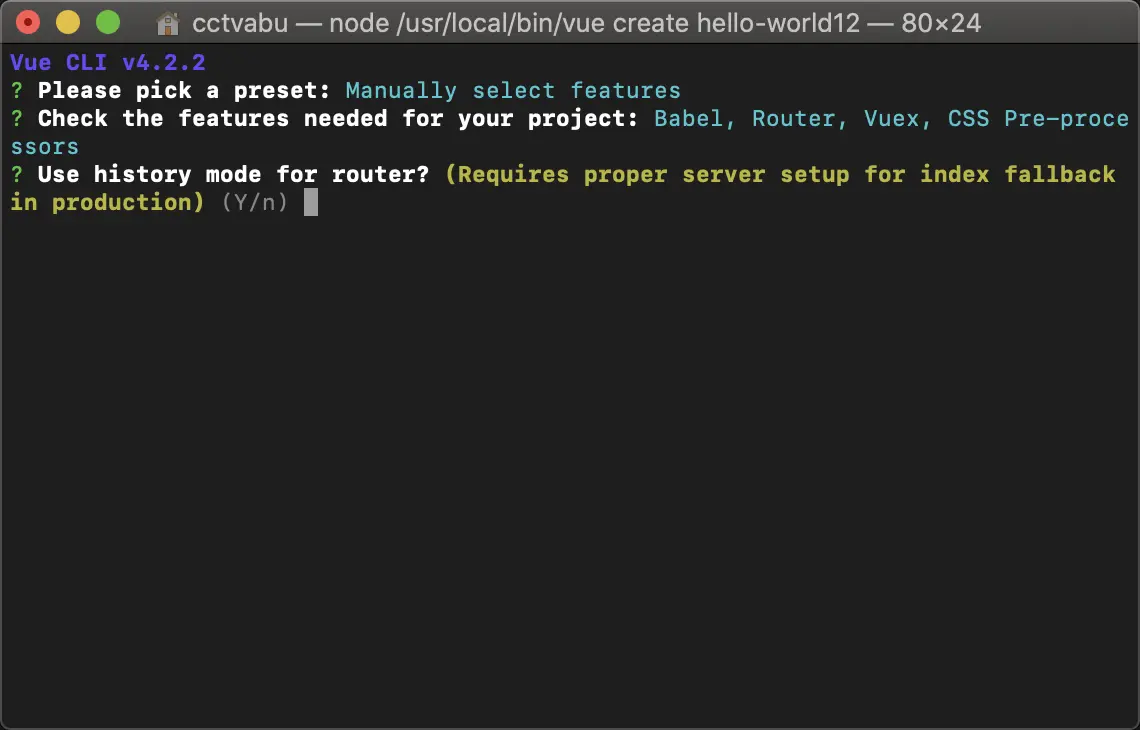1140x730 pixels.
Task: Click the 'Babel,' feature text
Action: [694, 119]
